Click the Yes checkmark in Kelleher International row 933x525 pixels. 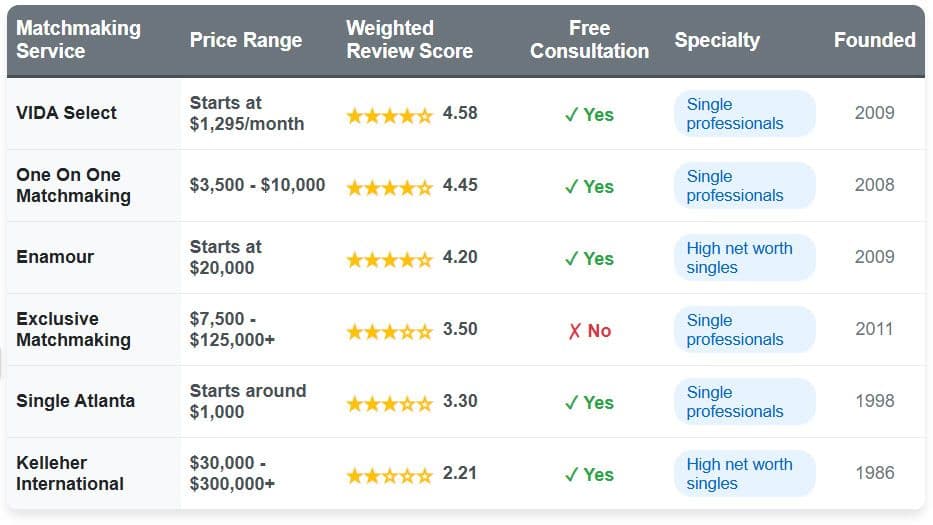tap(589, 475)
